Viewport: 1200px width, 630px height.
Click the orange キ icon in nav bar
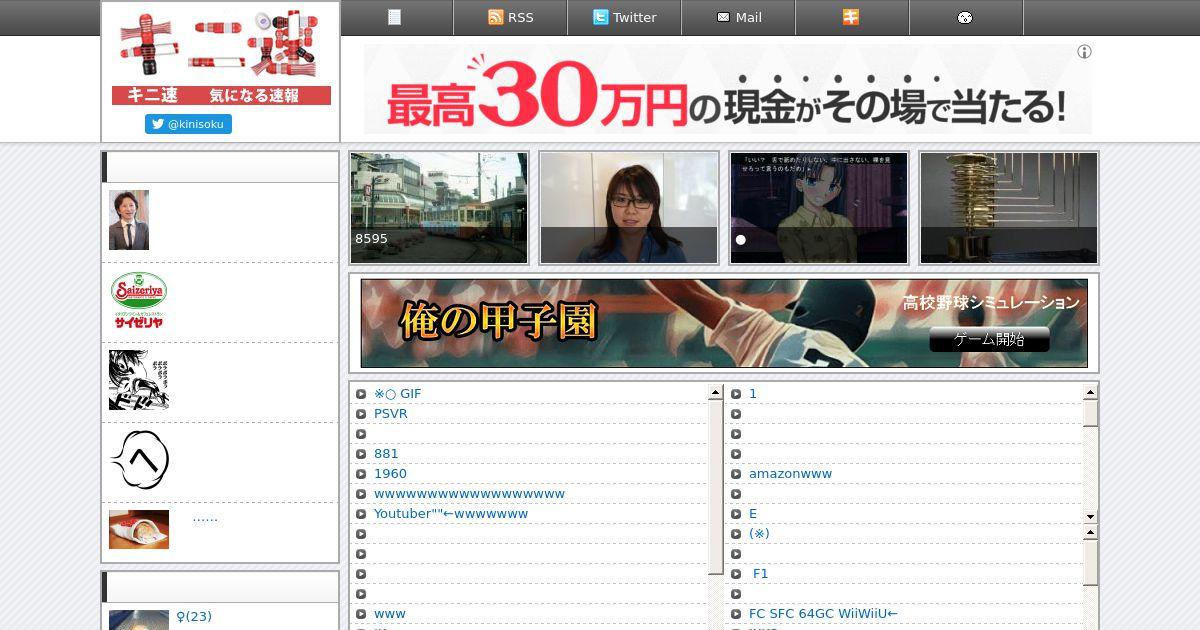[851, 17]
